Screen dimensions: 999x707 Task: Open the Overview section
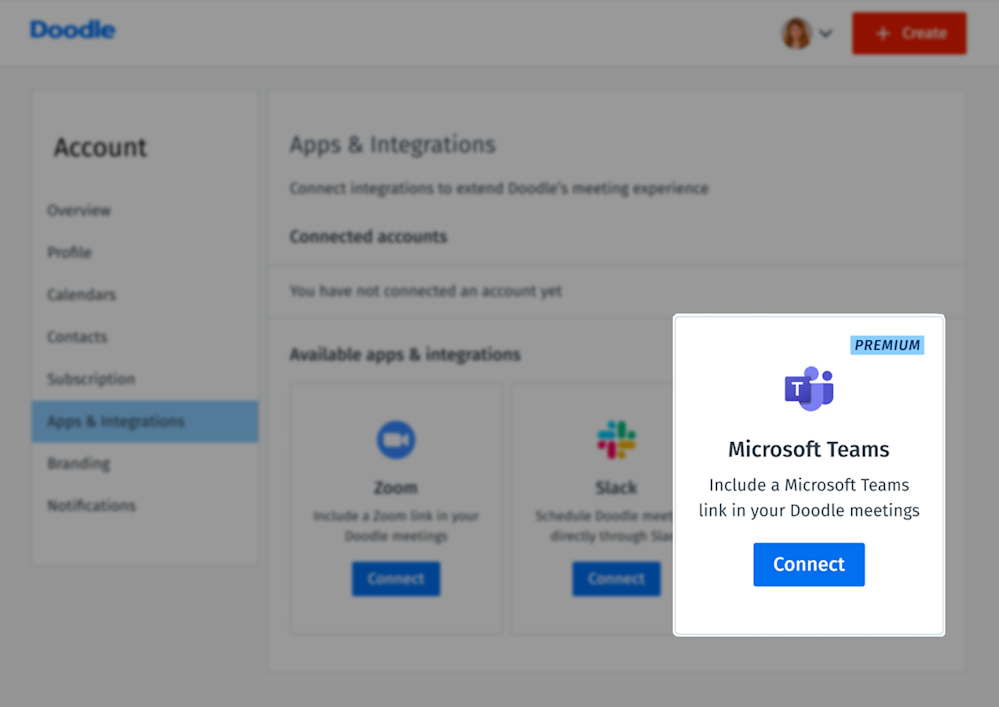coord(79,211)
